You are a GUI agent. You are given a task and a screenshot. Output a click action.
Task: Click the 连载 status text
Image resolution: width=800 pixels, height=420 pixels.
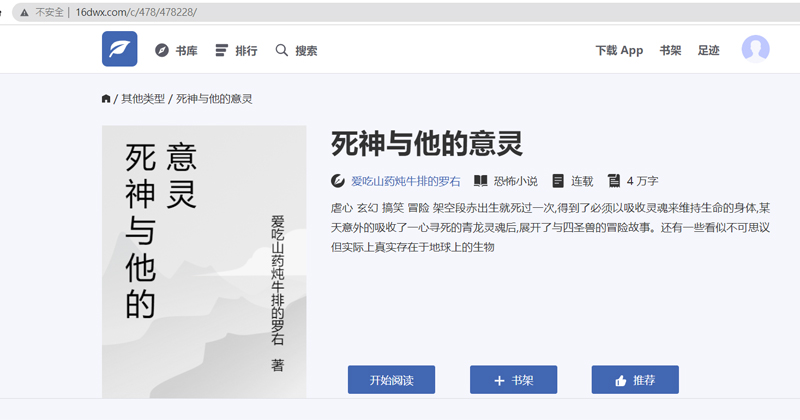point(582,181)
